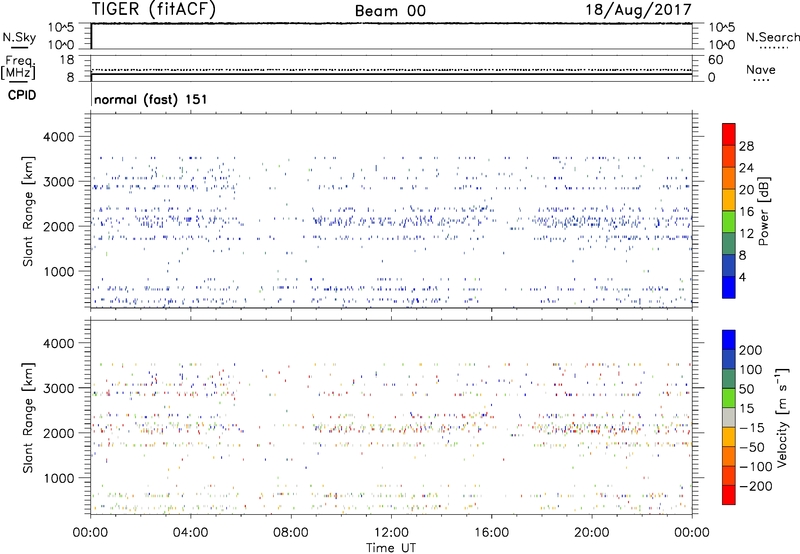The height and width of the screenshot is (554, 800).
Task: Click the Slant Range [km] label of Velocity panel
Action: [x=28, y=417]
